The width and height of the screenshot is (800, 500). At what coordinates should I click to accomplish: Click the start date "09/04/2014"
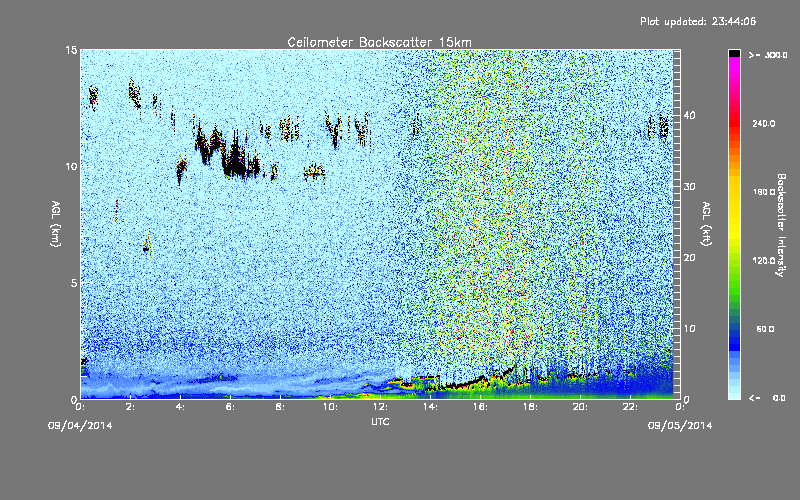(x=80, y=426)
